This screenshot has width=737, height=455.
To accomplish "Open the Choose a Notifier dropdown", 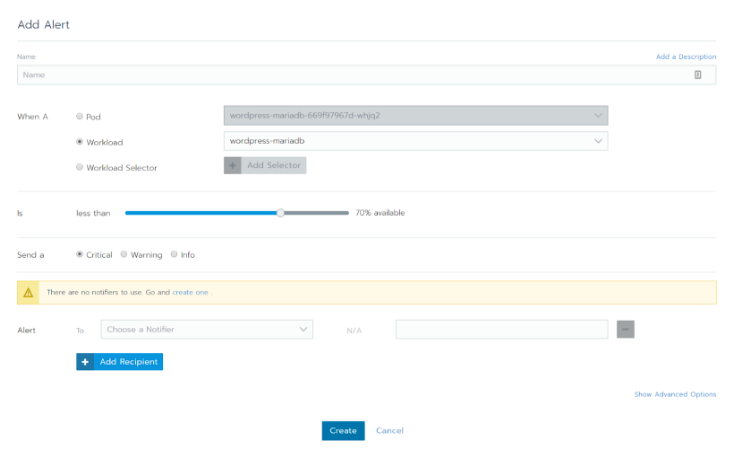I will click(x=207, y=329).
